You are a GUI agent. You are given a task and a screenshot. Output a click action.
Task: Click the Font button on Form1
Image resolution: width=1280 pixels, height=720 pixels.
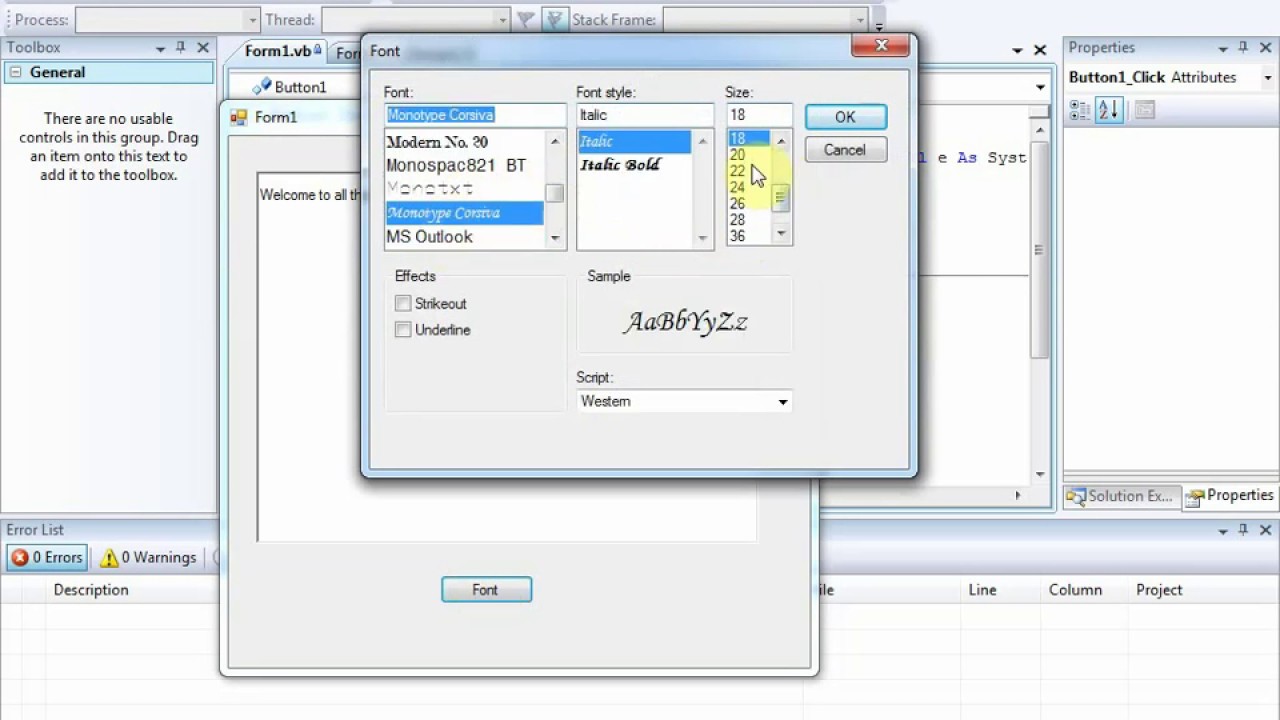pyautogui.click(x=486, y=590)
